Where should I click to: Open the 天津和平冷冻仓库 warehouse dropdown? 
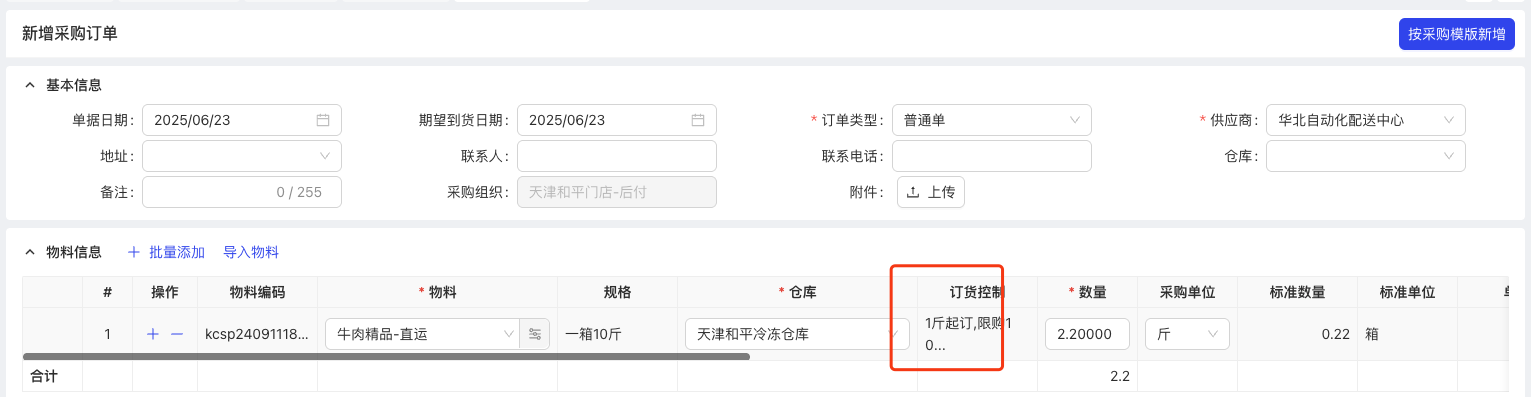[797, 334]
